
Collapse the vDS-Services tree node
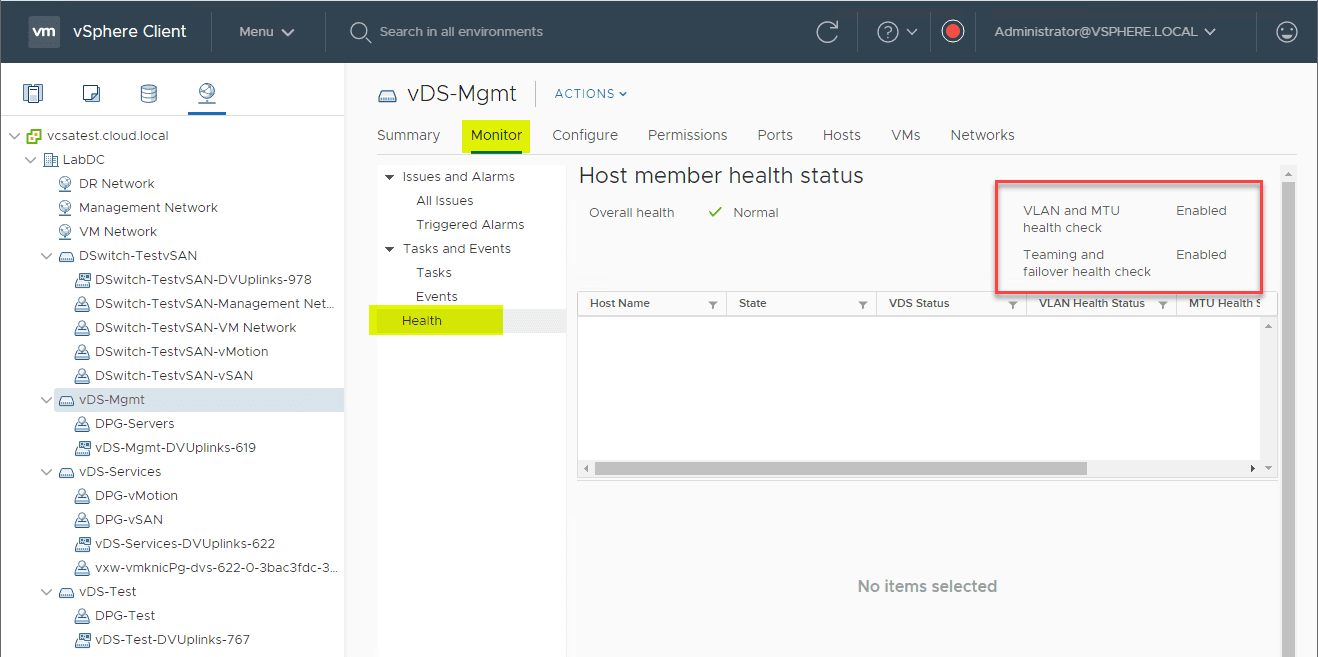[46, 472]
